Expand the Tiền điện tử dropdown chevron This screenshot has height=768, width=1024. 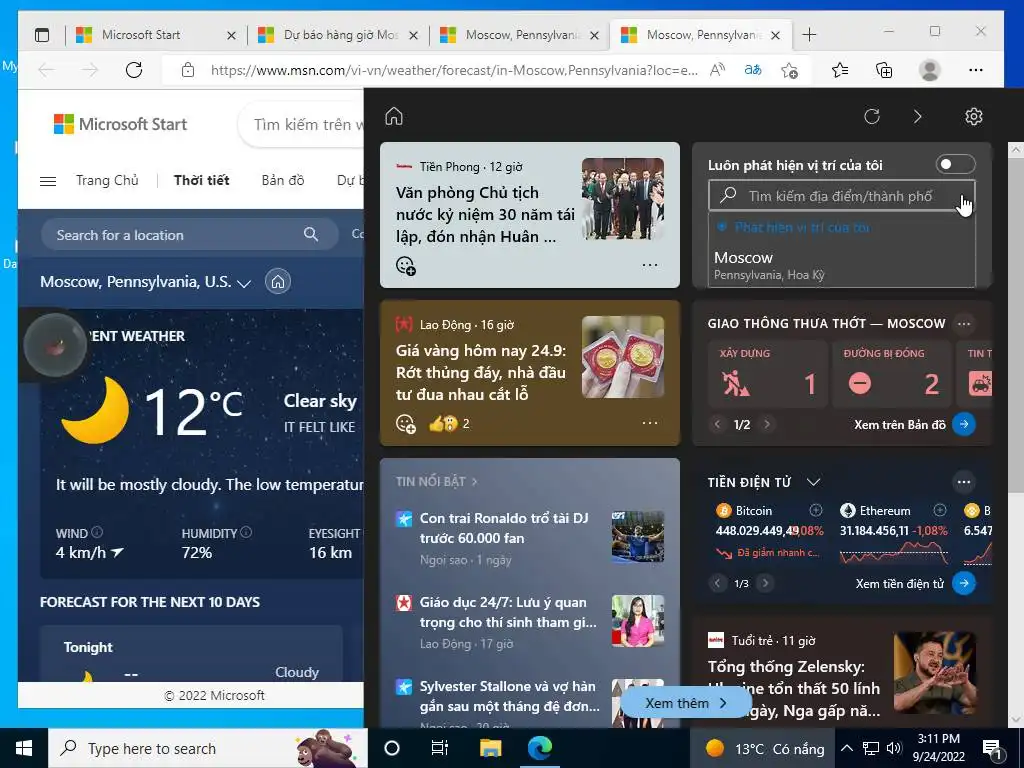(813, 482)
